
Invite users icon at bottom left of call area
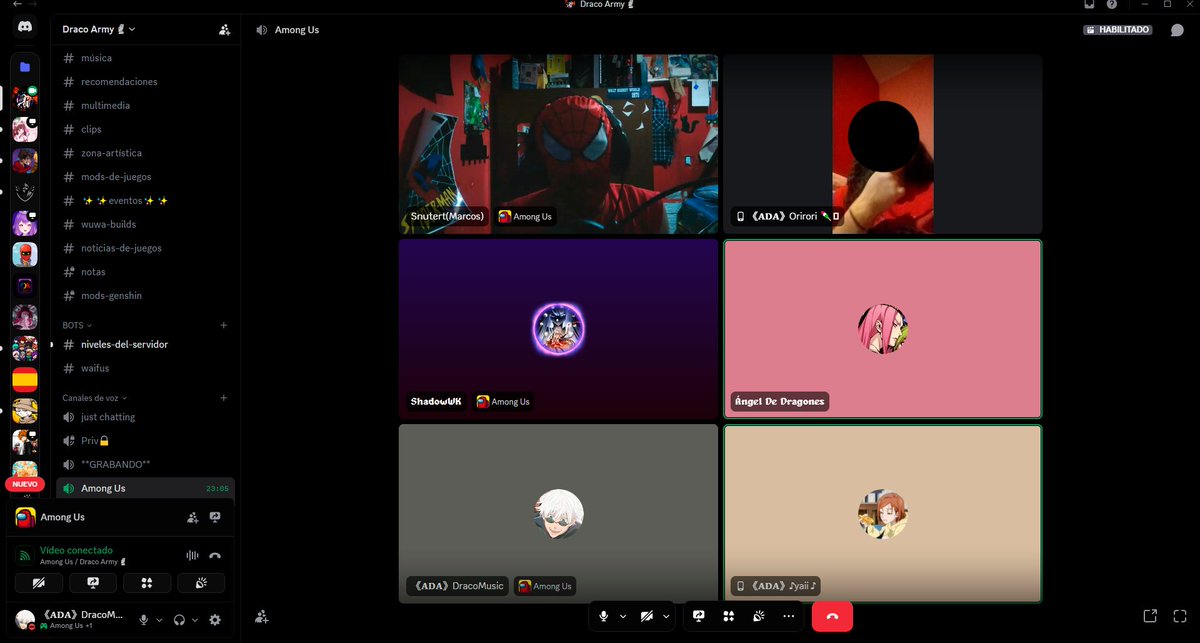(262, 617)
